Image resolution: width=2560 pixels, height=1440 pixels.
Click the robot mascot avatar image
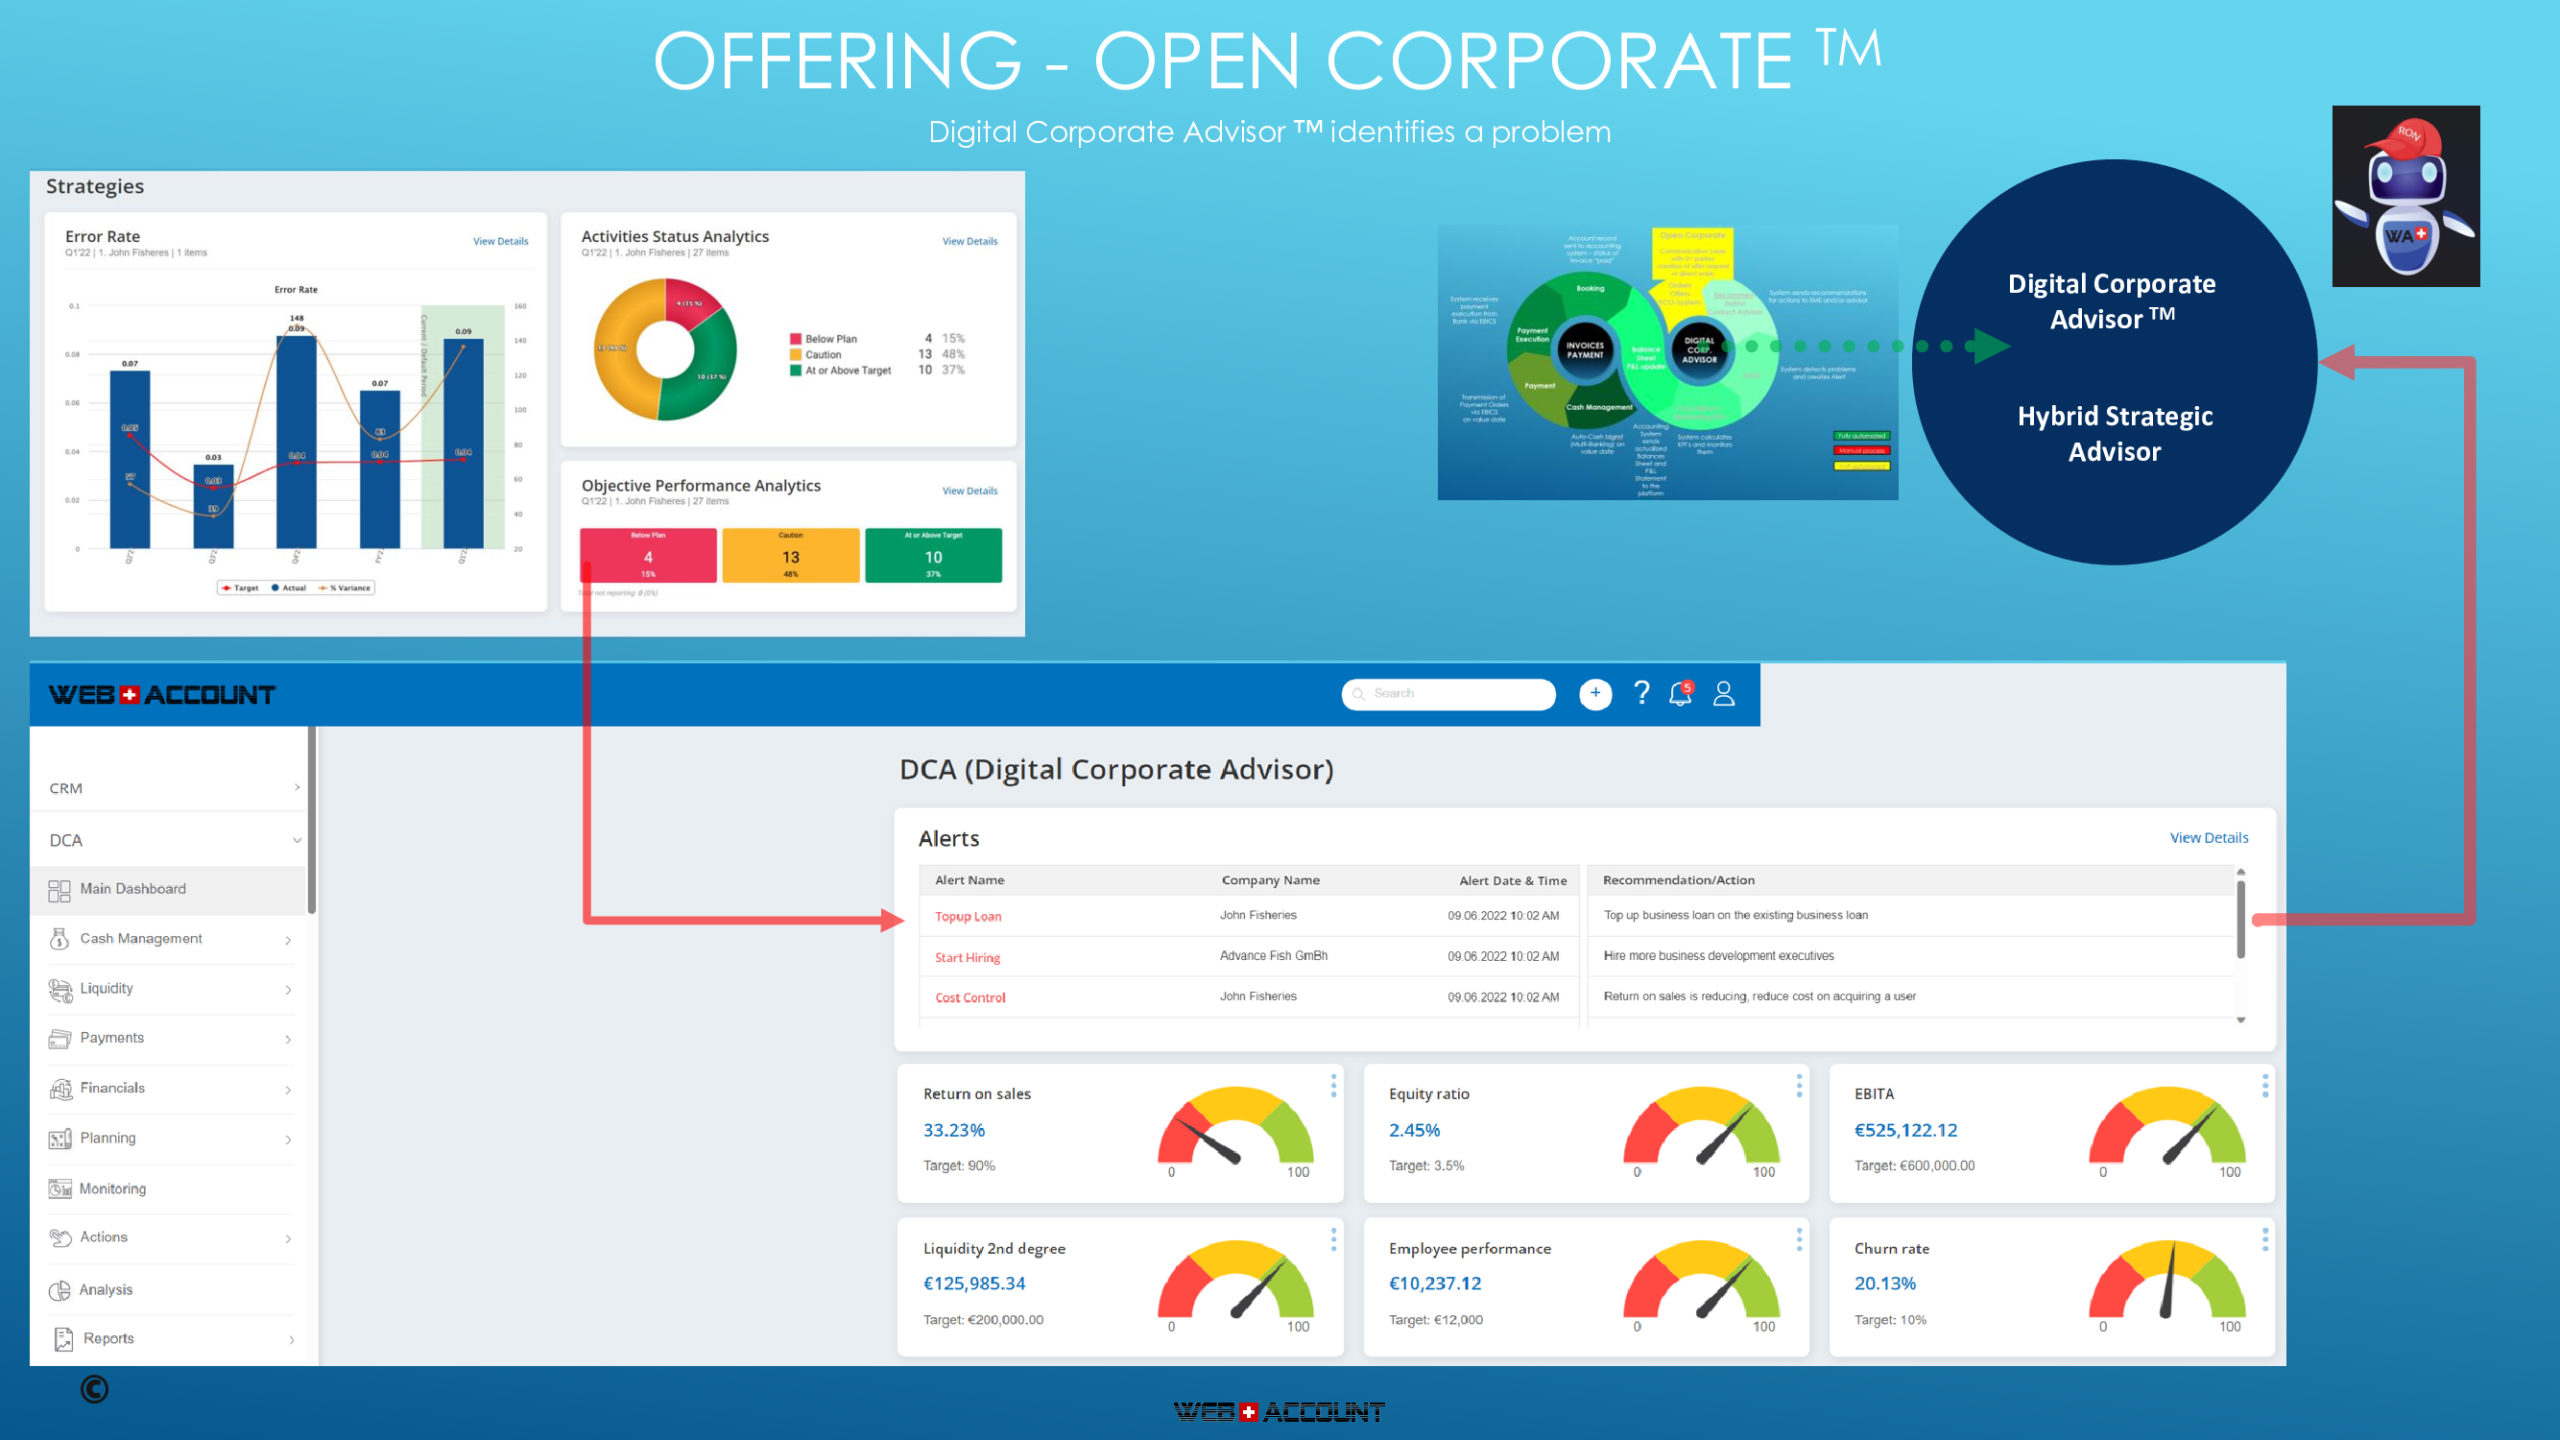click(2406, 196)
